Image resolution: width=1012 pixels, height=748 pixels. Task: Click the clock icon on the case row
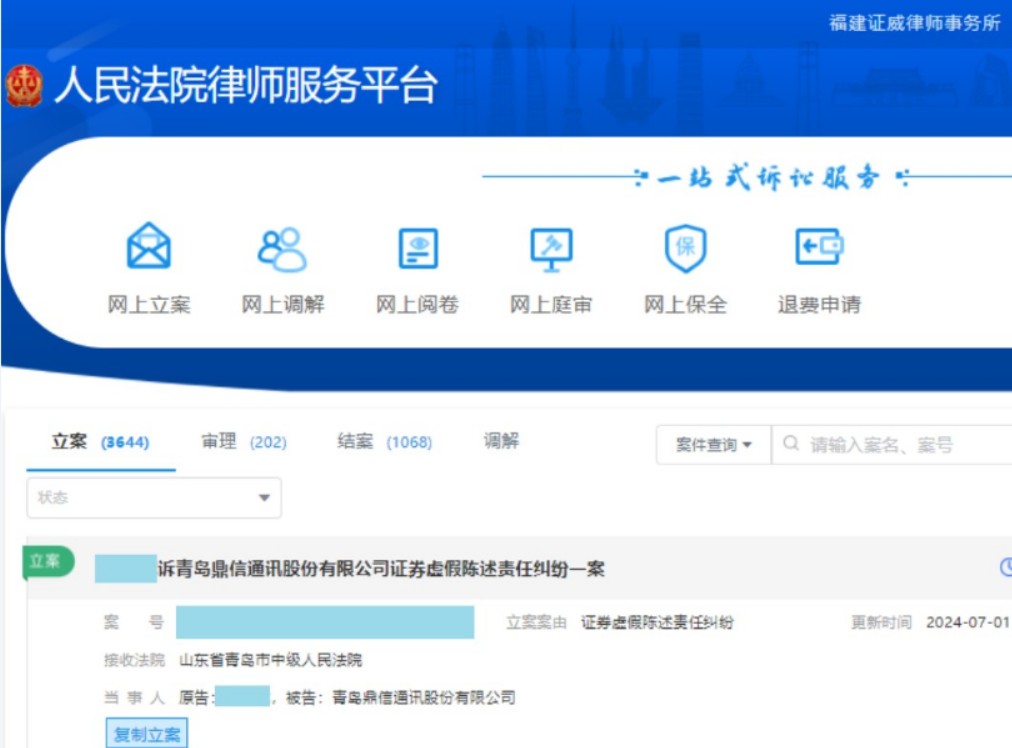coord(1006,567)
